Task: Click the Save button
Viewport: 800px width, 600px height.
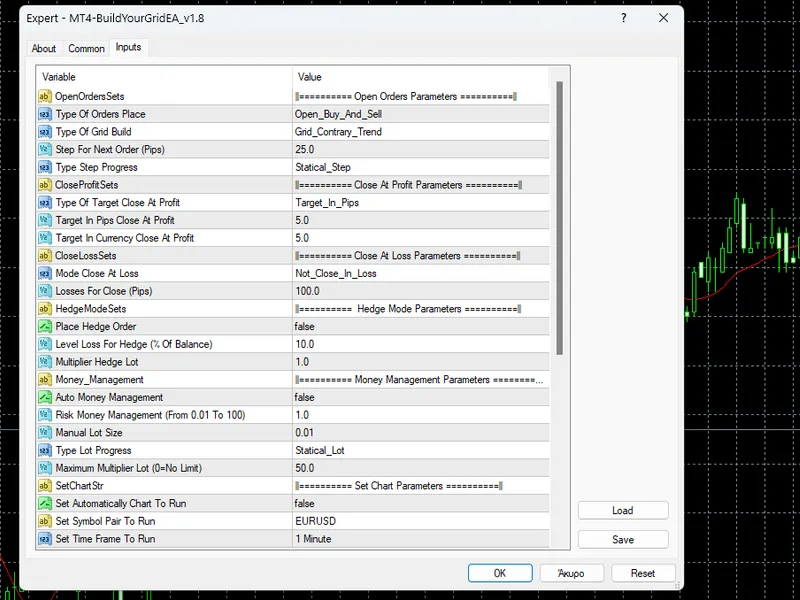Action: point(623,540)
